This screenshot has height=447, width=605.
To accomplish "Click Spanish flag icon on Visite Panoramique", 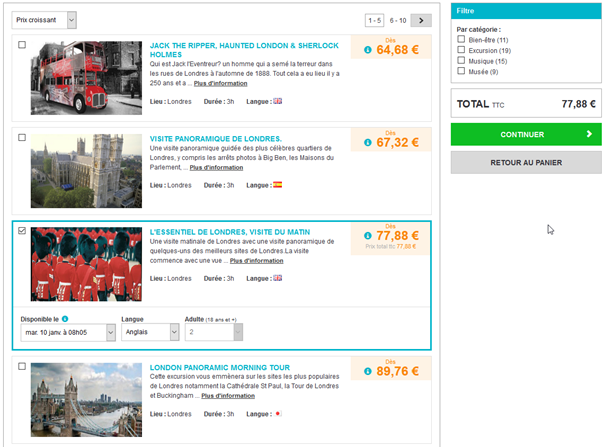I will tap(278, 185).
